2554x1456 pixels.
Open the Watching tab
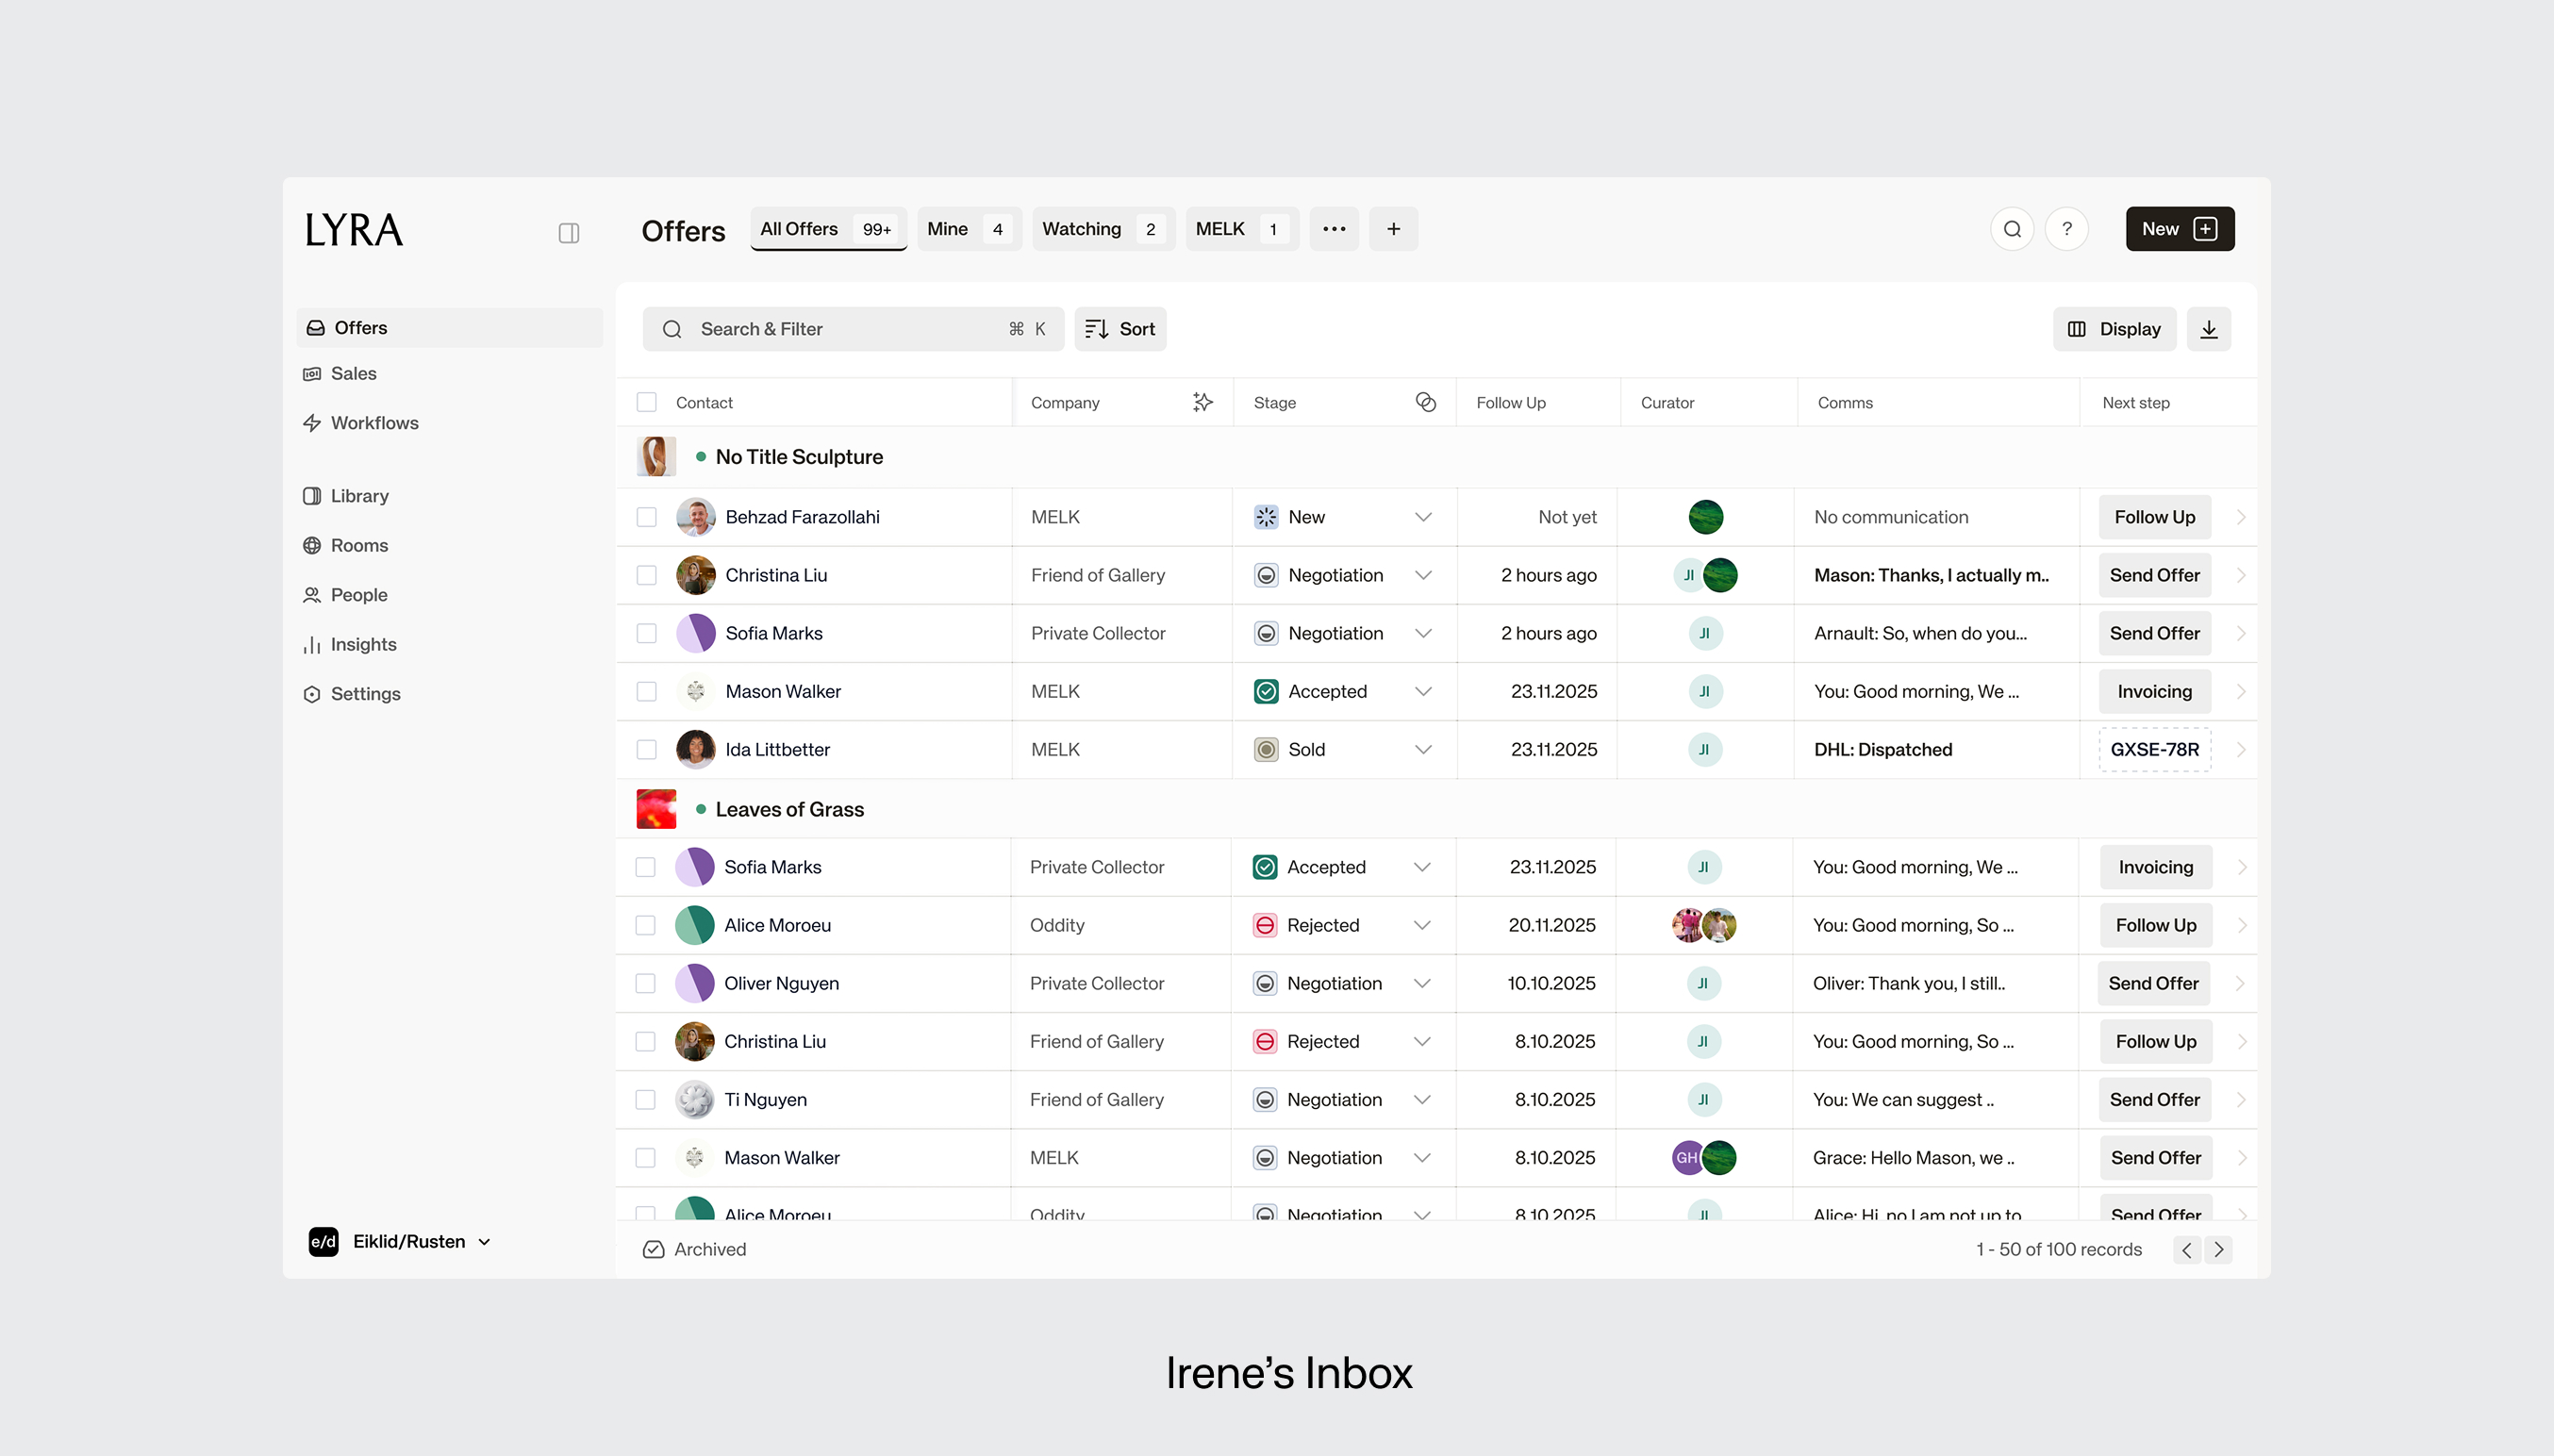point(1103,229)
